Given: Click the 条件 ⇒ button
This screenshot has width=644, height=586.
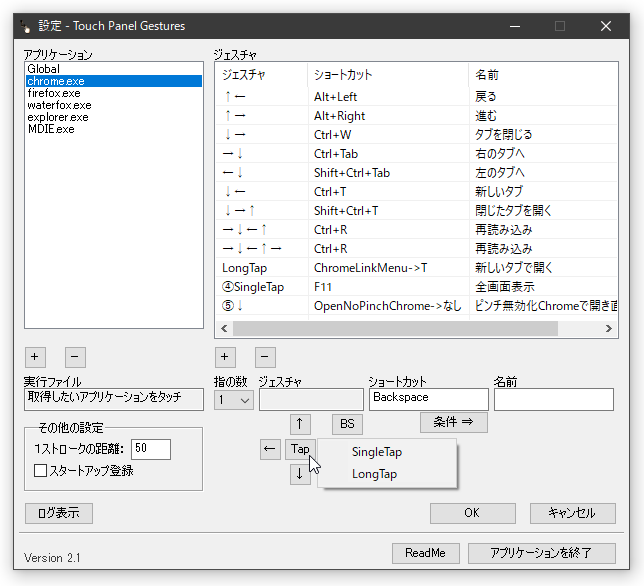Looking at the screenshot, I should pos(453,422).
